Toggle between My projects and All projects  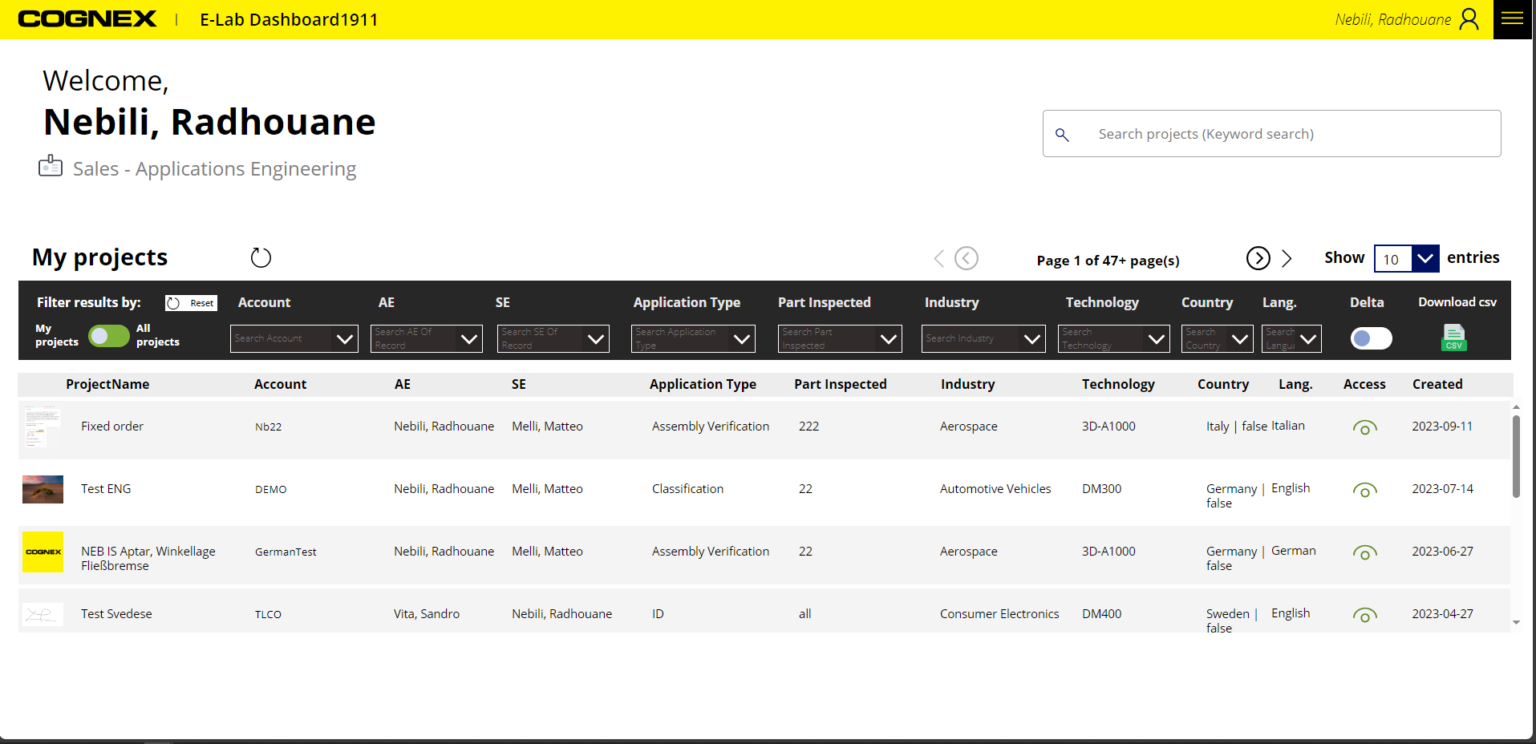point(109,336)
